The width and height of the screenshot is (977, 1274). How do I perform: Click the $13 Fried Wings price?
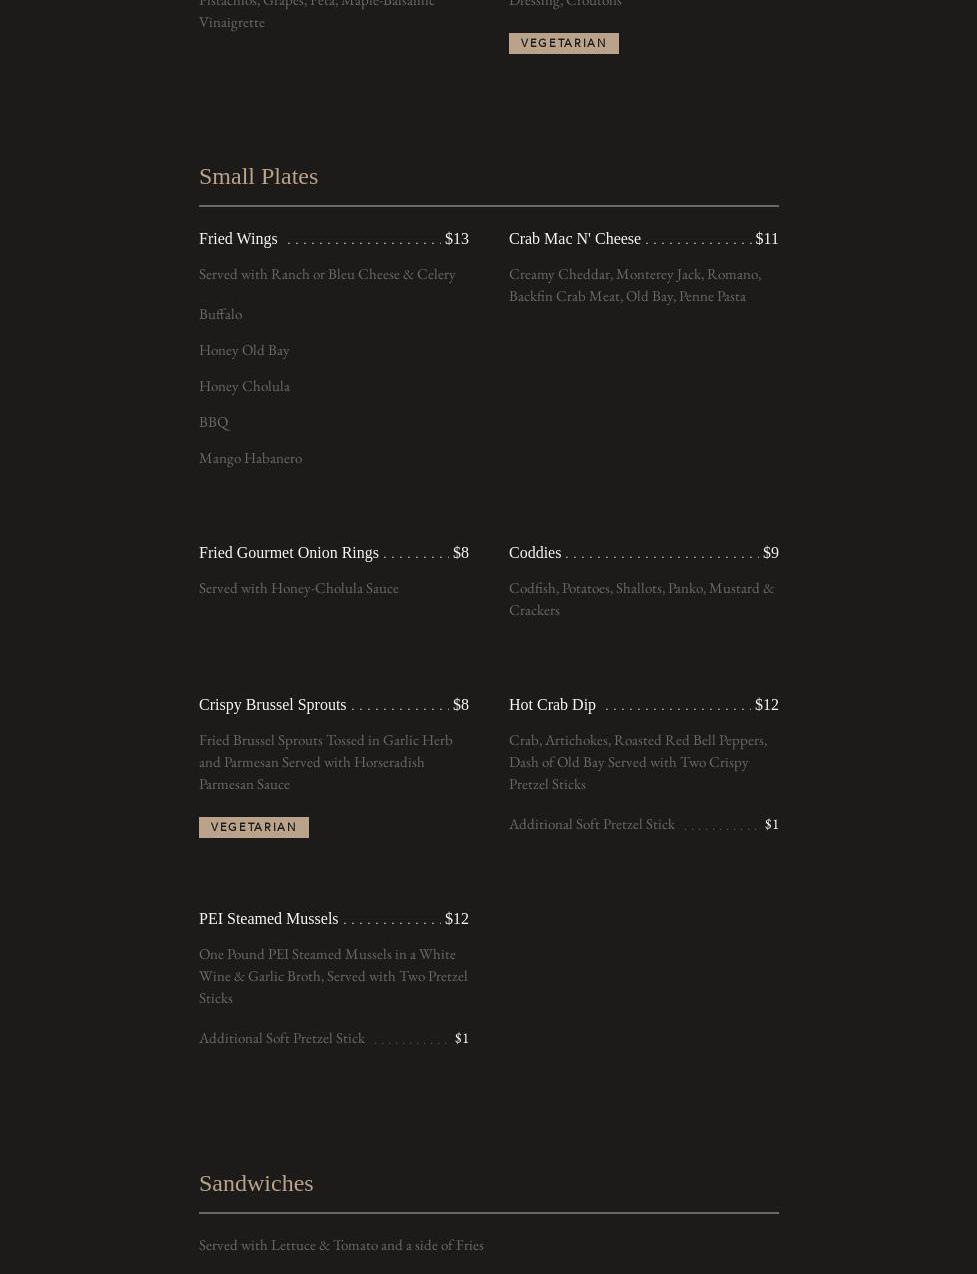(457, 239)
